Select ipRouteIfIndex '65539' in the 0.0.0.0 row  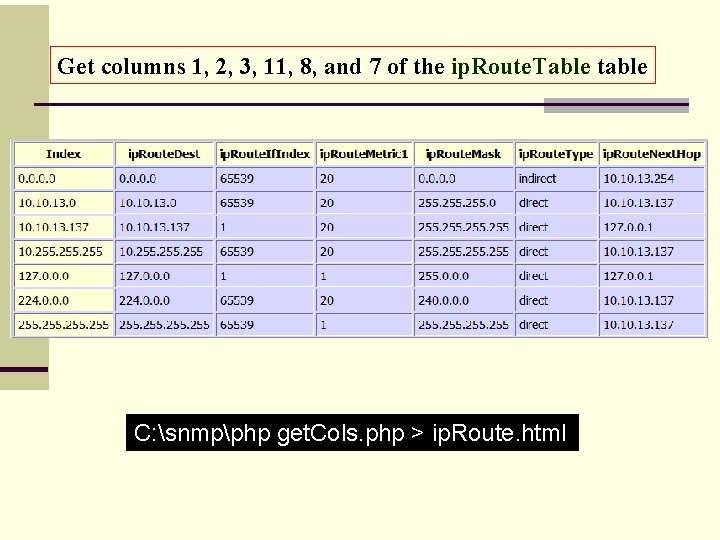point(264,179)
